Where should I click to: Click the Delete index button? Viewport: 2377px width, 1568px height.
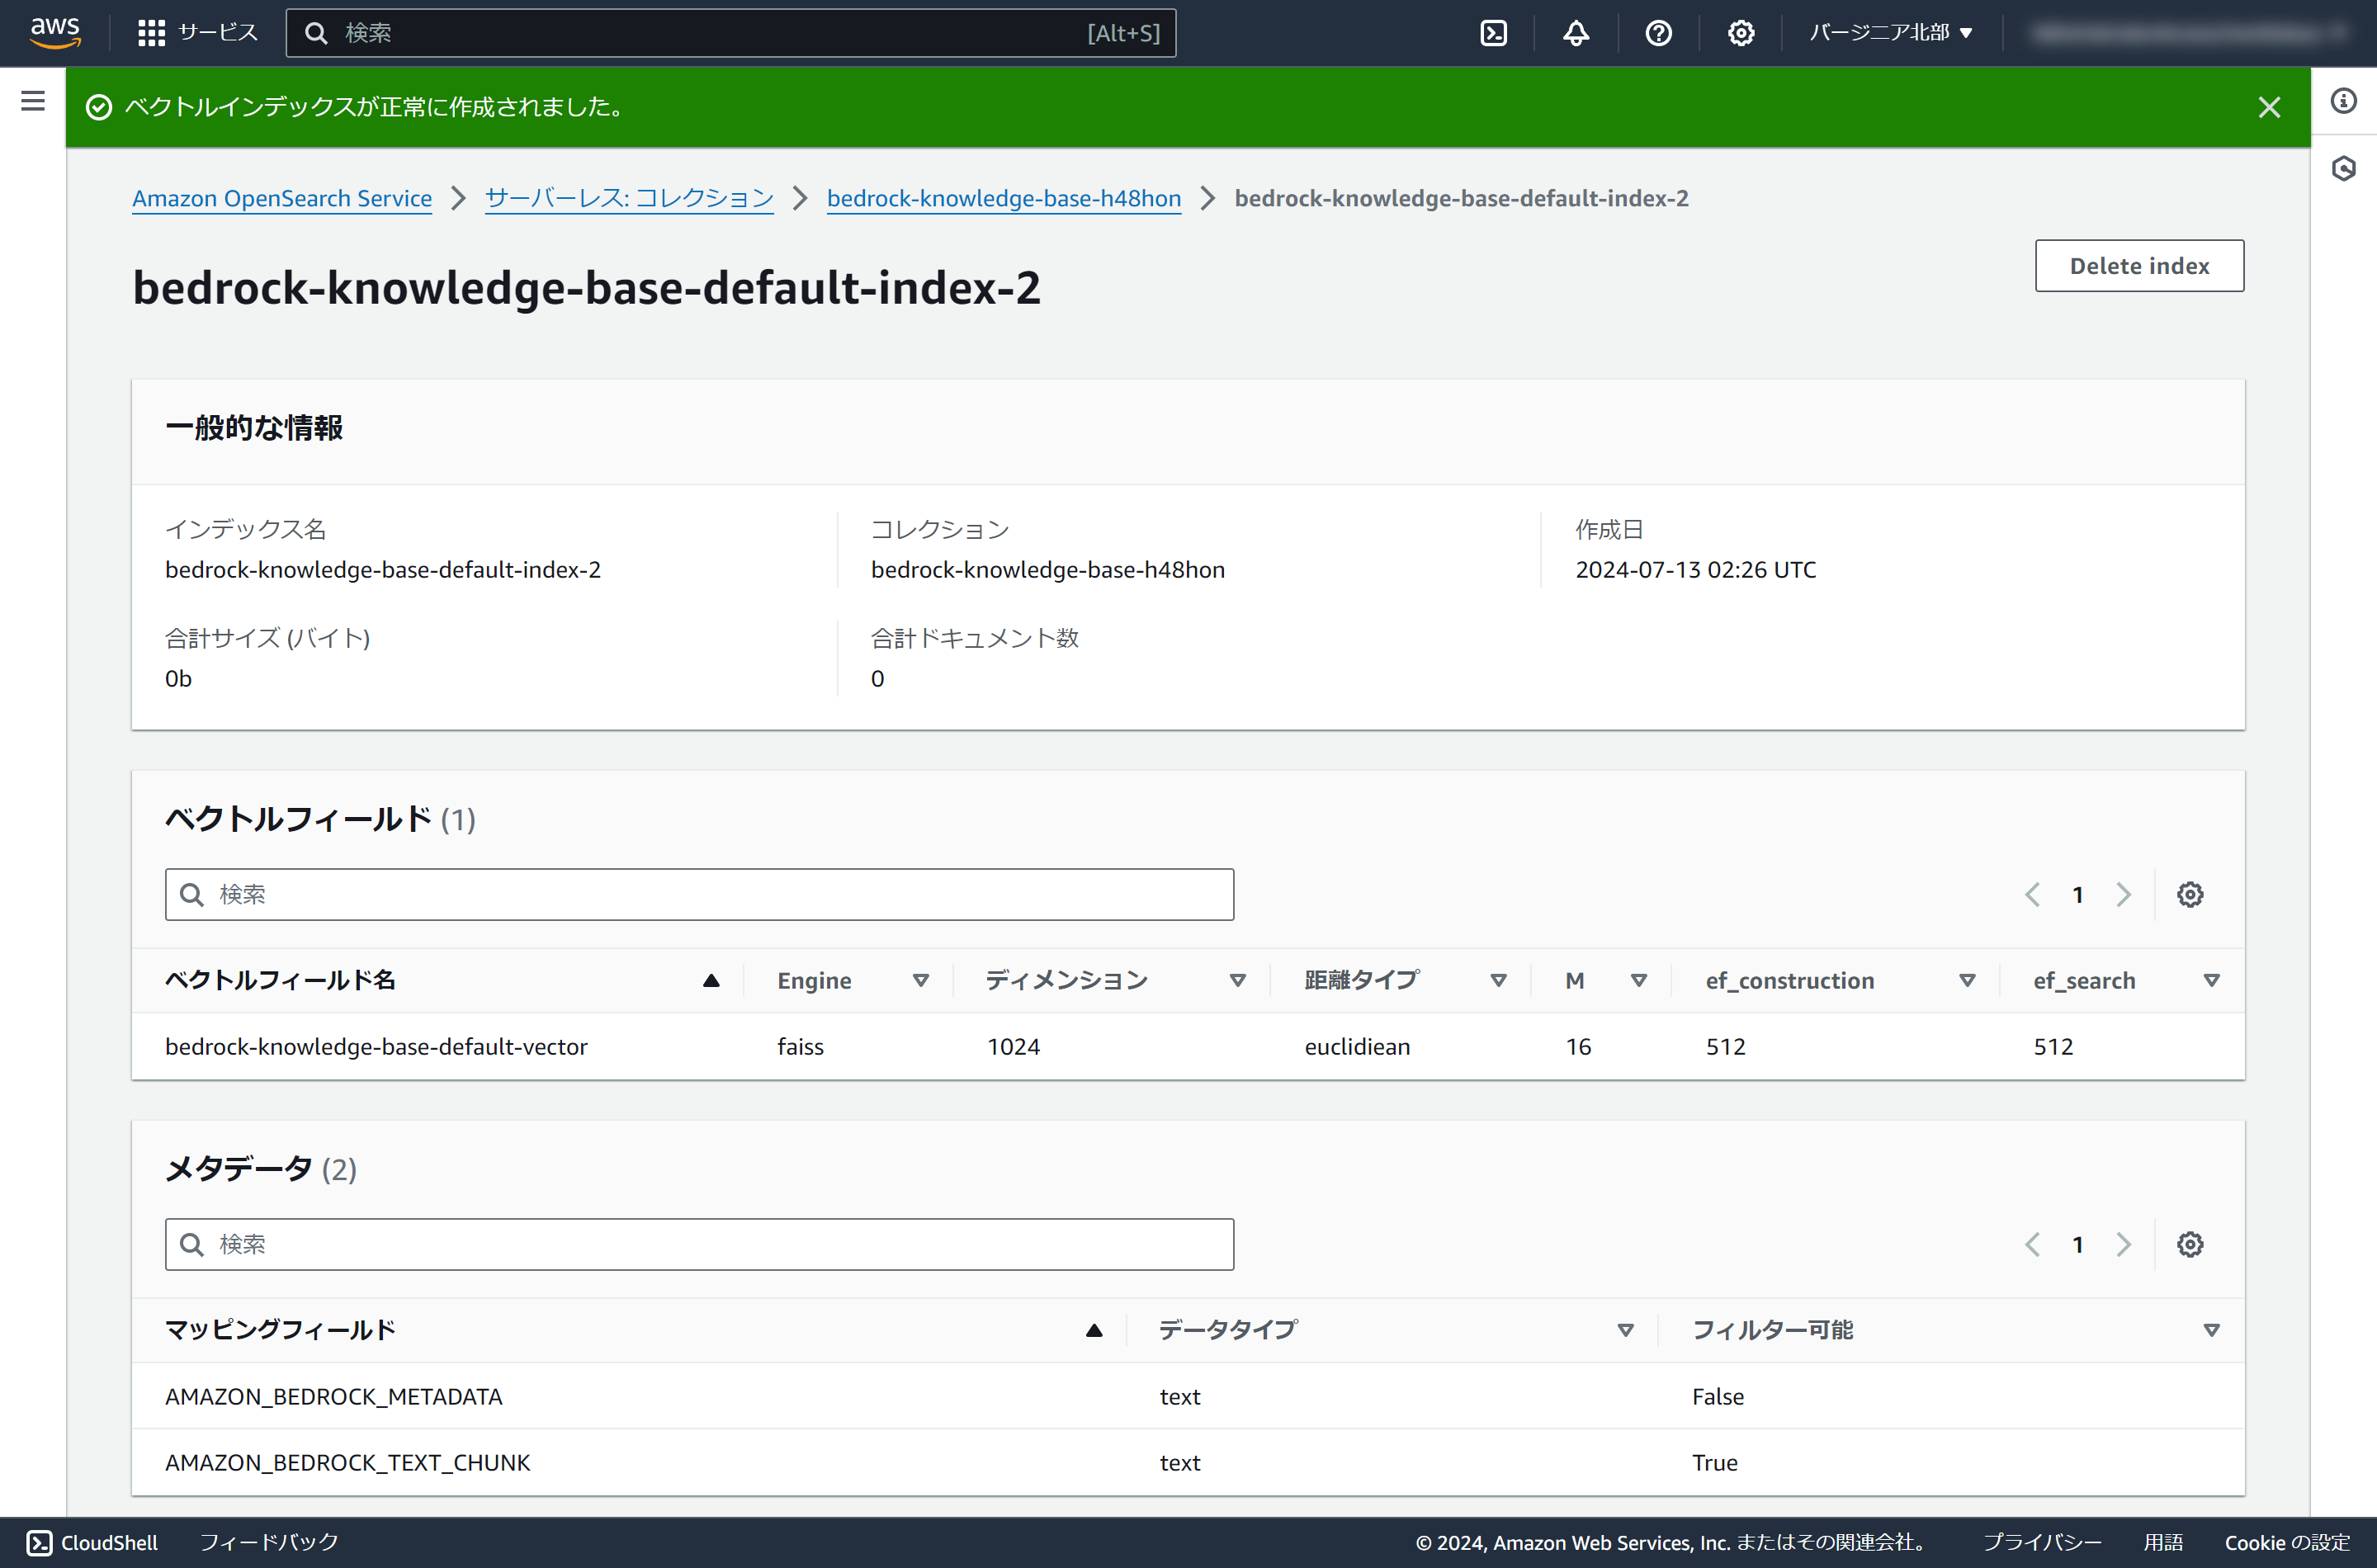(2139, 266)
